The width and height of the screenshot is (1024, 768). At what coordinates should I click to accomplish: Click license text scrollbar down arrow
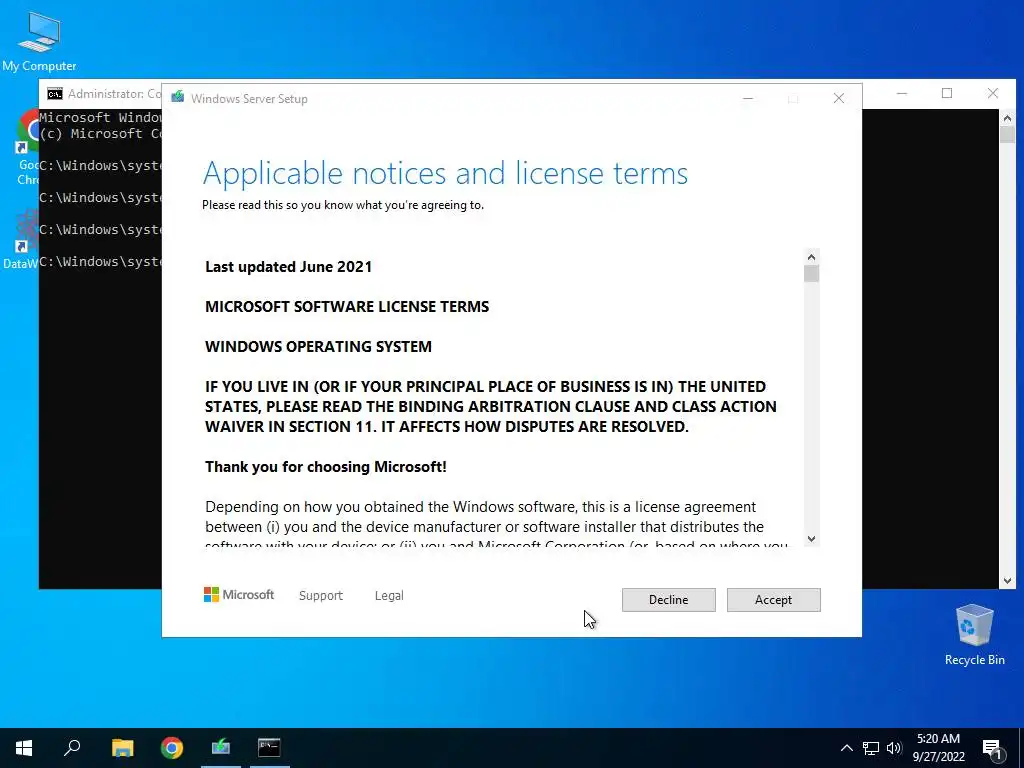click(811, 539)
